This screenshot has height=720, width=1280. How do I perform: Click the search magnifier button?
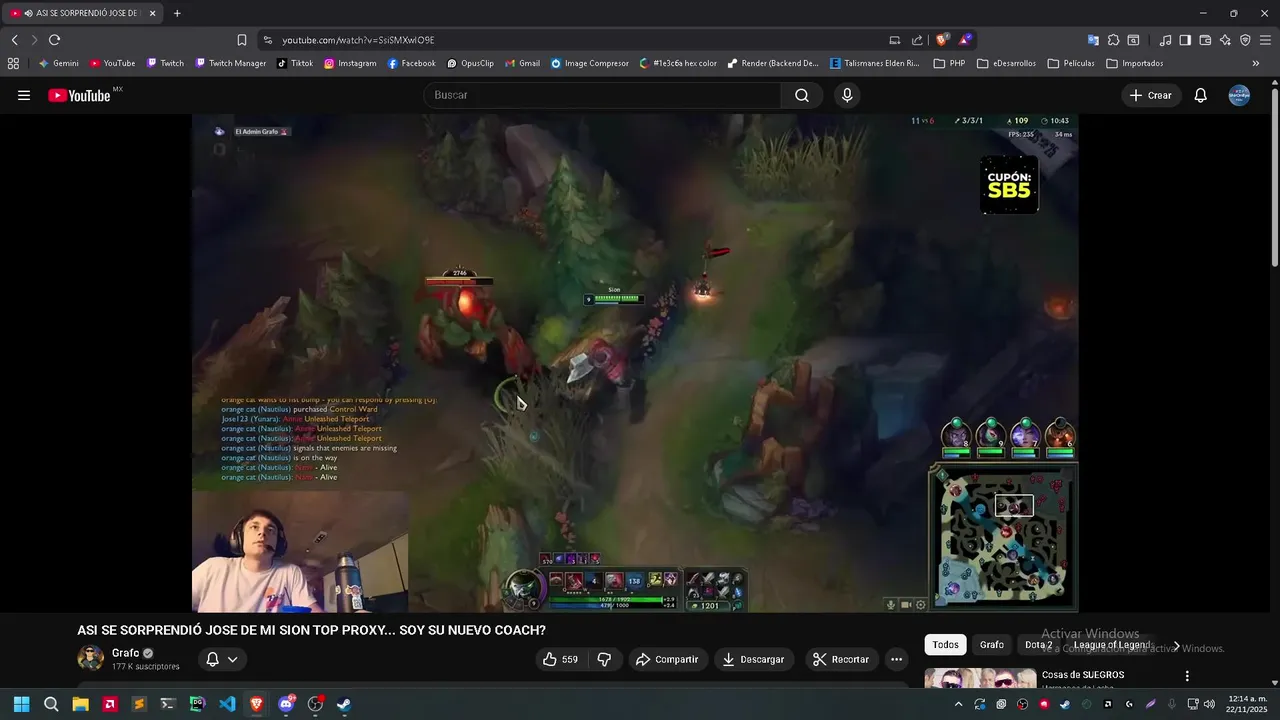[802, 95]
